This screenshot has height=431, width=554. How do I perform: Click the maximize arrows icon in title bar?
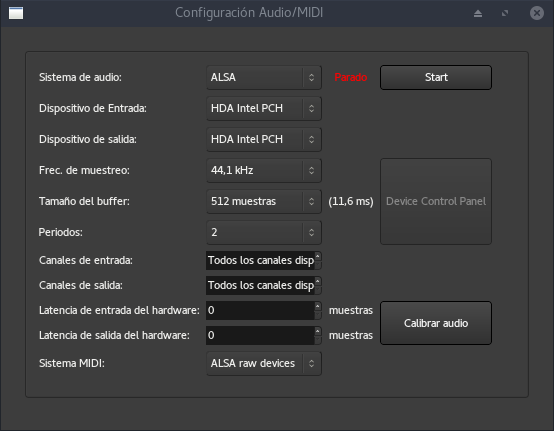coord(505,13)
